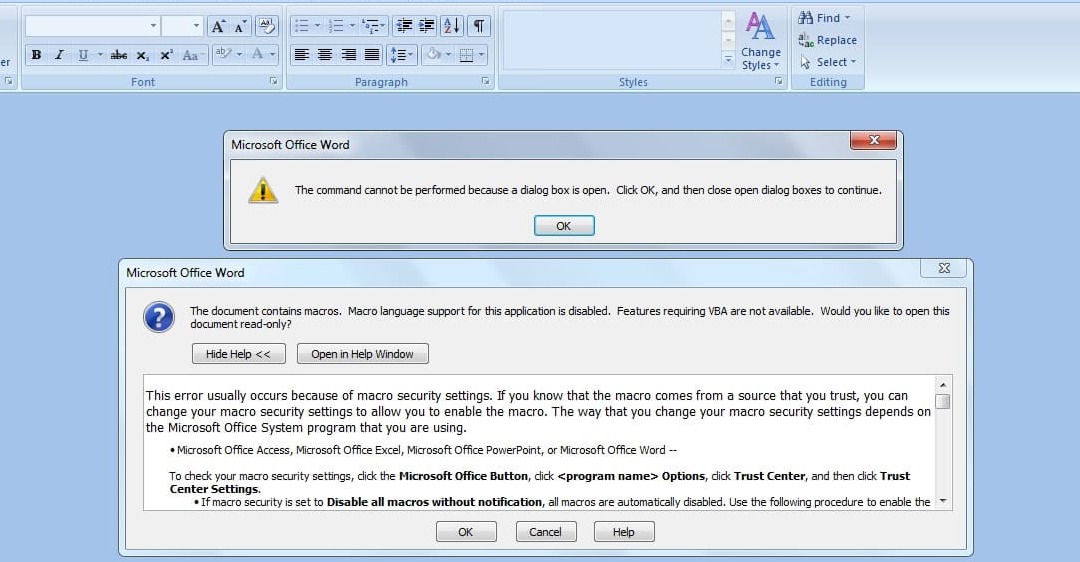Screen dimensions: 1080x562
Task: Open Replace in the Editing group
Action: coord(827,40)
